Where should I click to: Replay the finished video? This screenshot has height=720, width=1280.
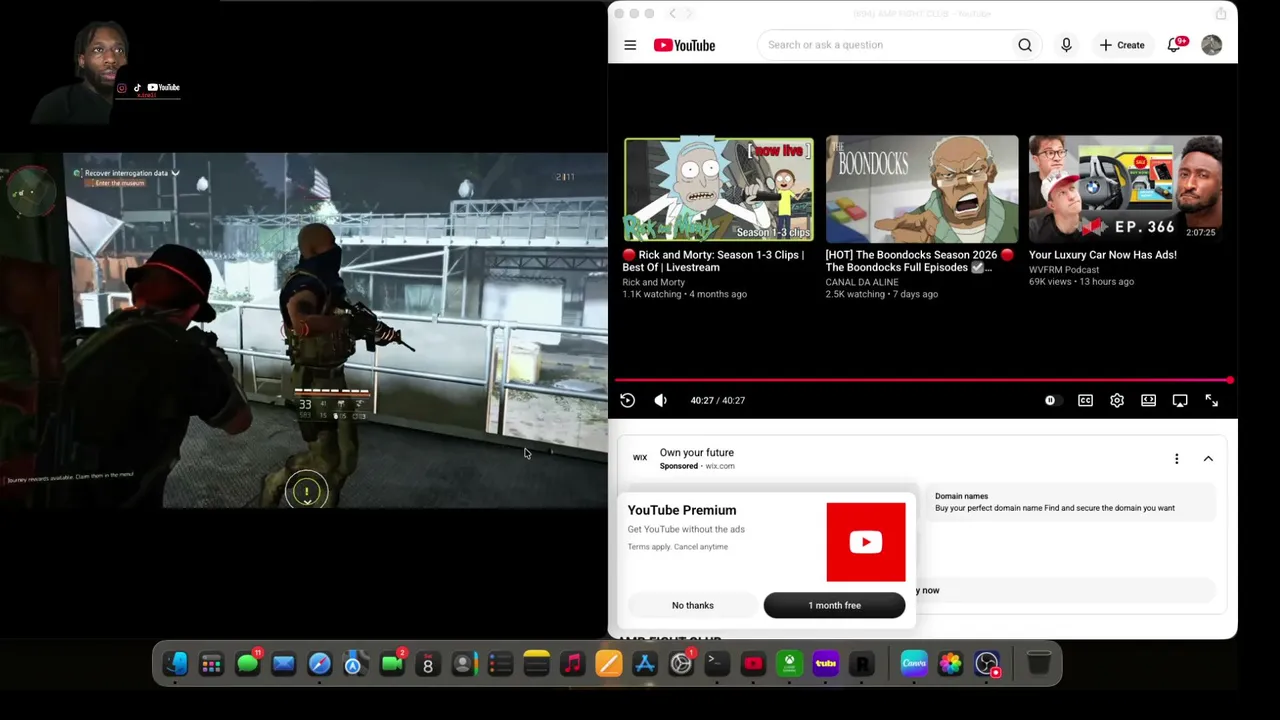point(627,400)
